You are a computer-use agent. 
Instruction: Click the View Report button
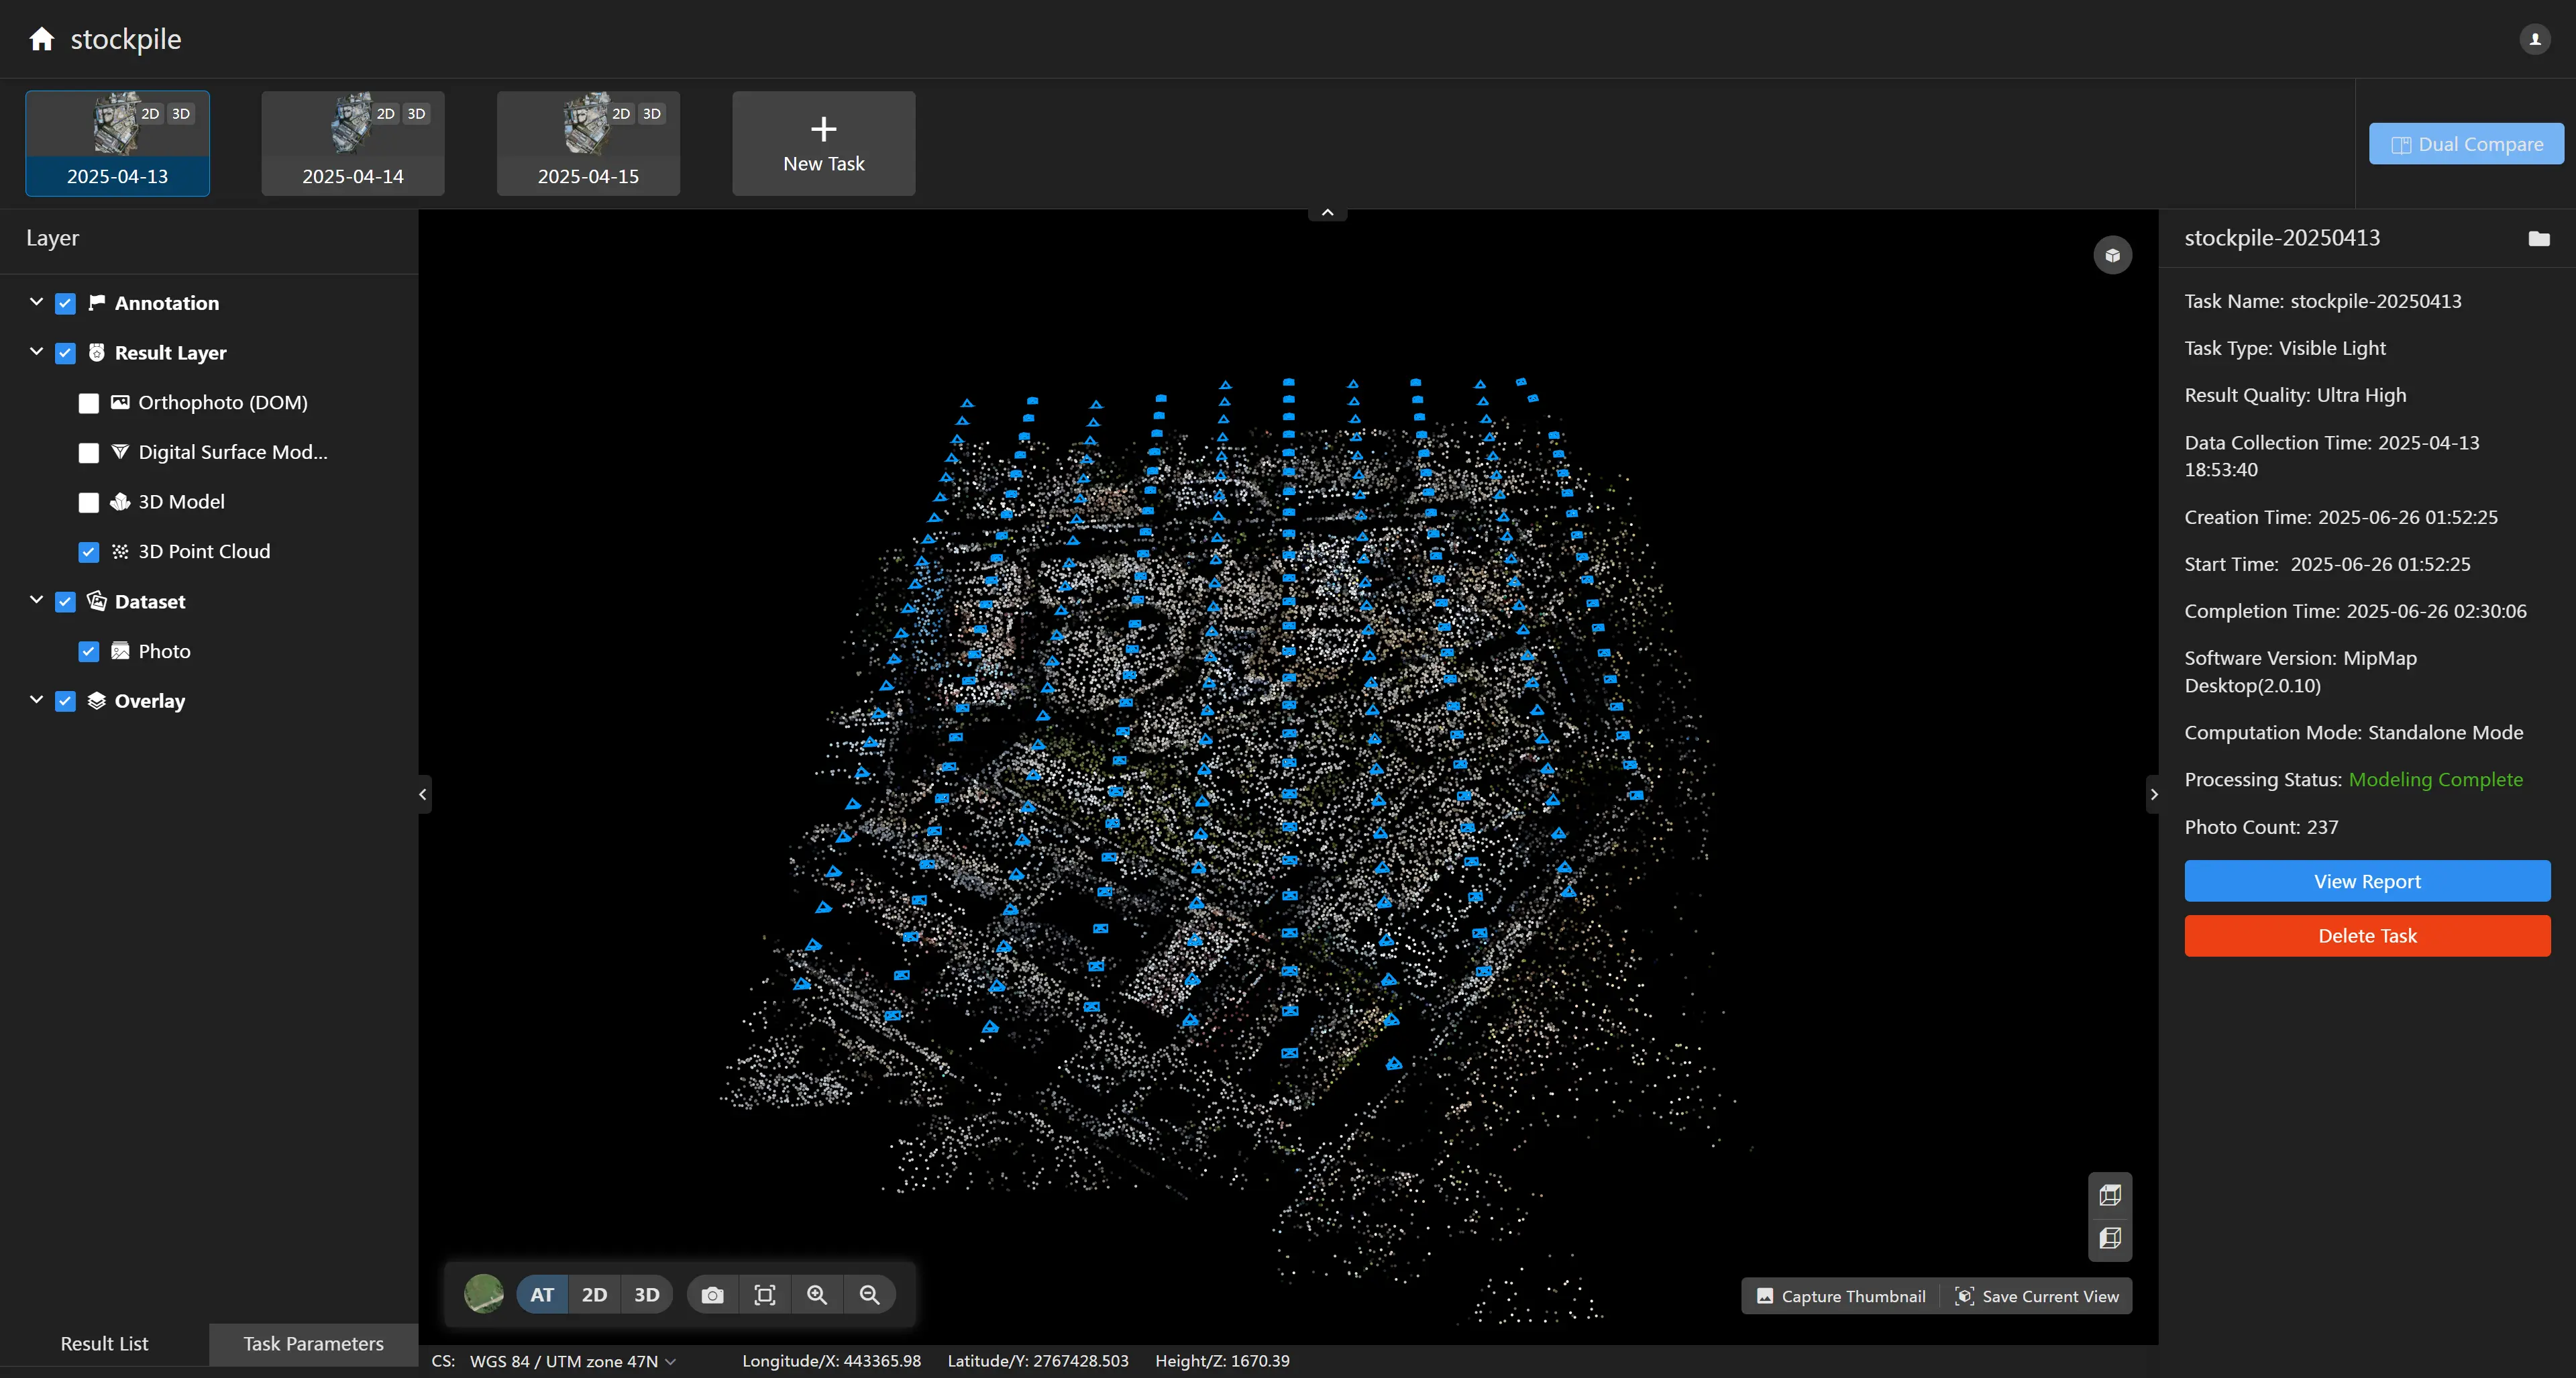click(2366, 881)
